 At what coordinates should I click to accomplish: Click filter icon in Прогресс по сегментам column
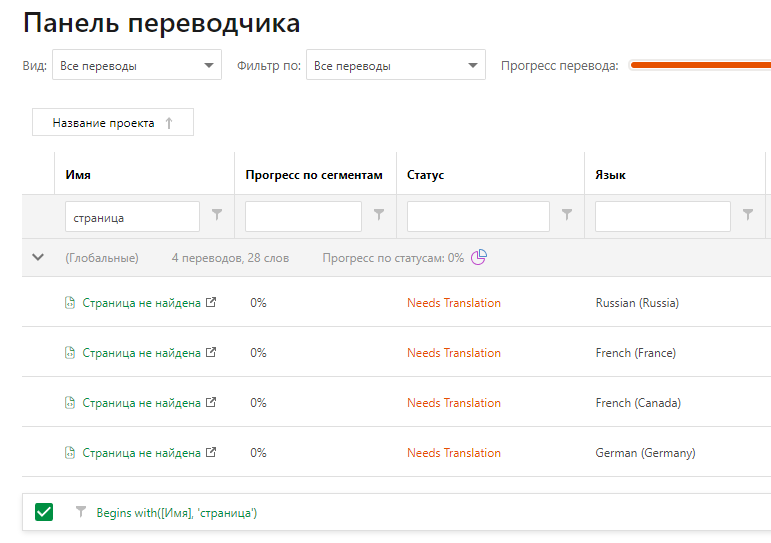(379, 215)
